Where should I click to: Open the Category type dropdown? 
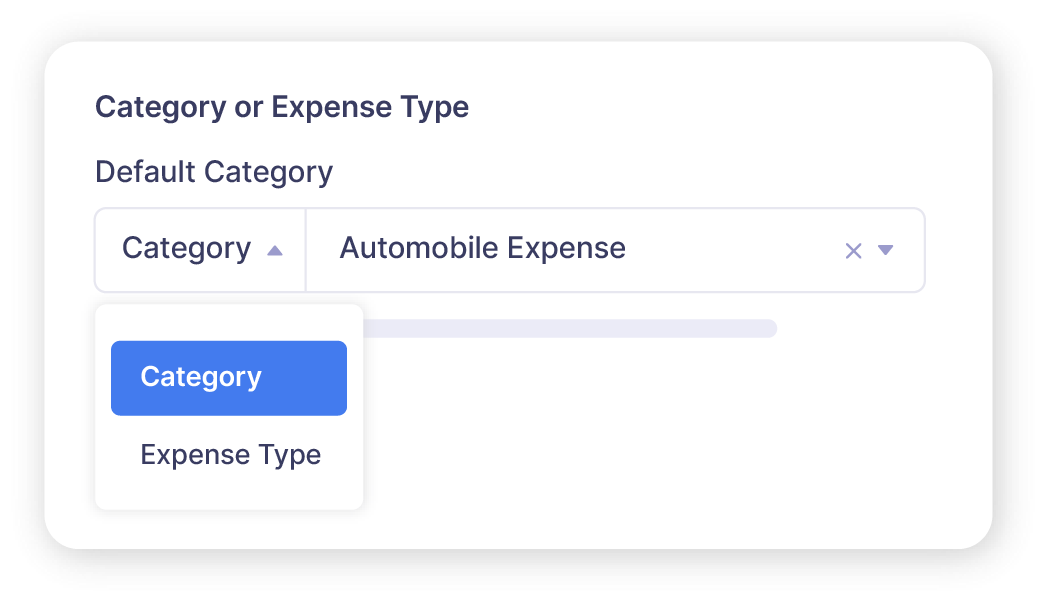click(199, 249)
